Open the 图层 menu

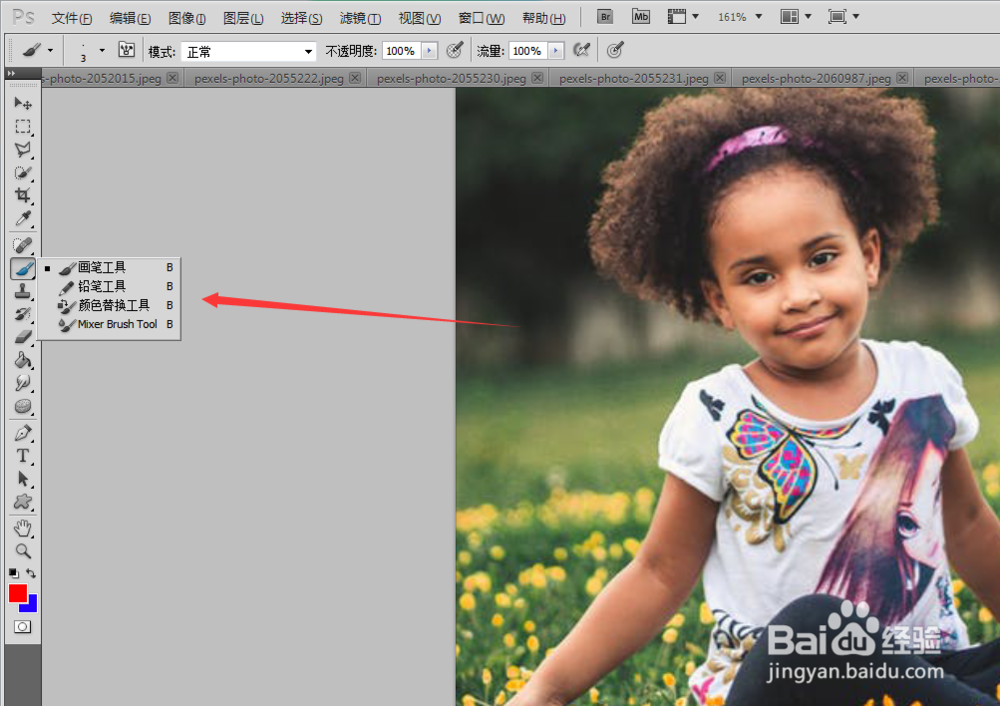pyautogui.click(x=243, y=18)
